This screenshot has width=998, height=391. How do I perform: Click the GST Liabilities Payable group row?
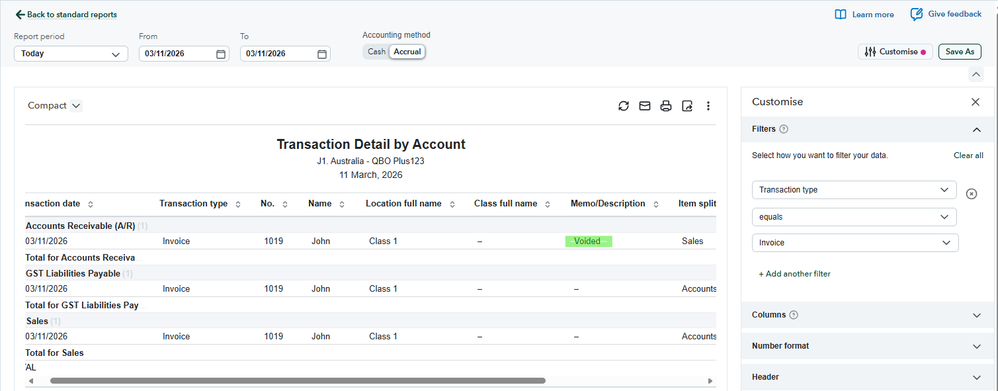tap(370, 273)
